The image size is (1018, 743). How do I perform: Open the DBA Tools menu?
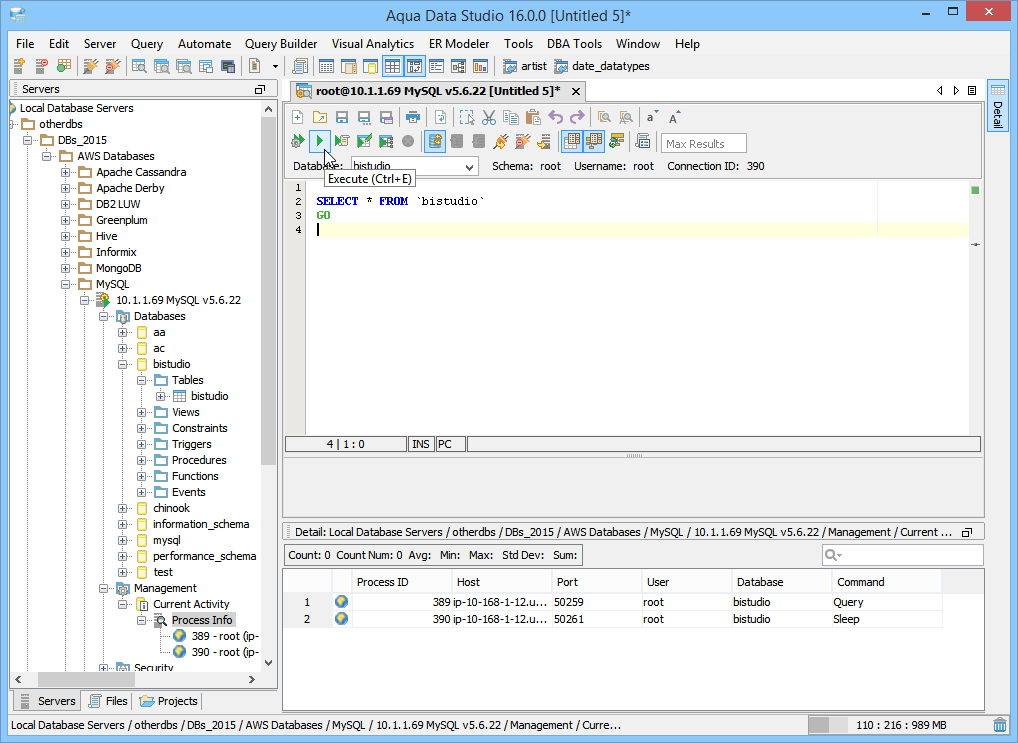[x=575, y=44]
